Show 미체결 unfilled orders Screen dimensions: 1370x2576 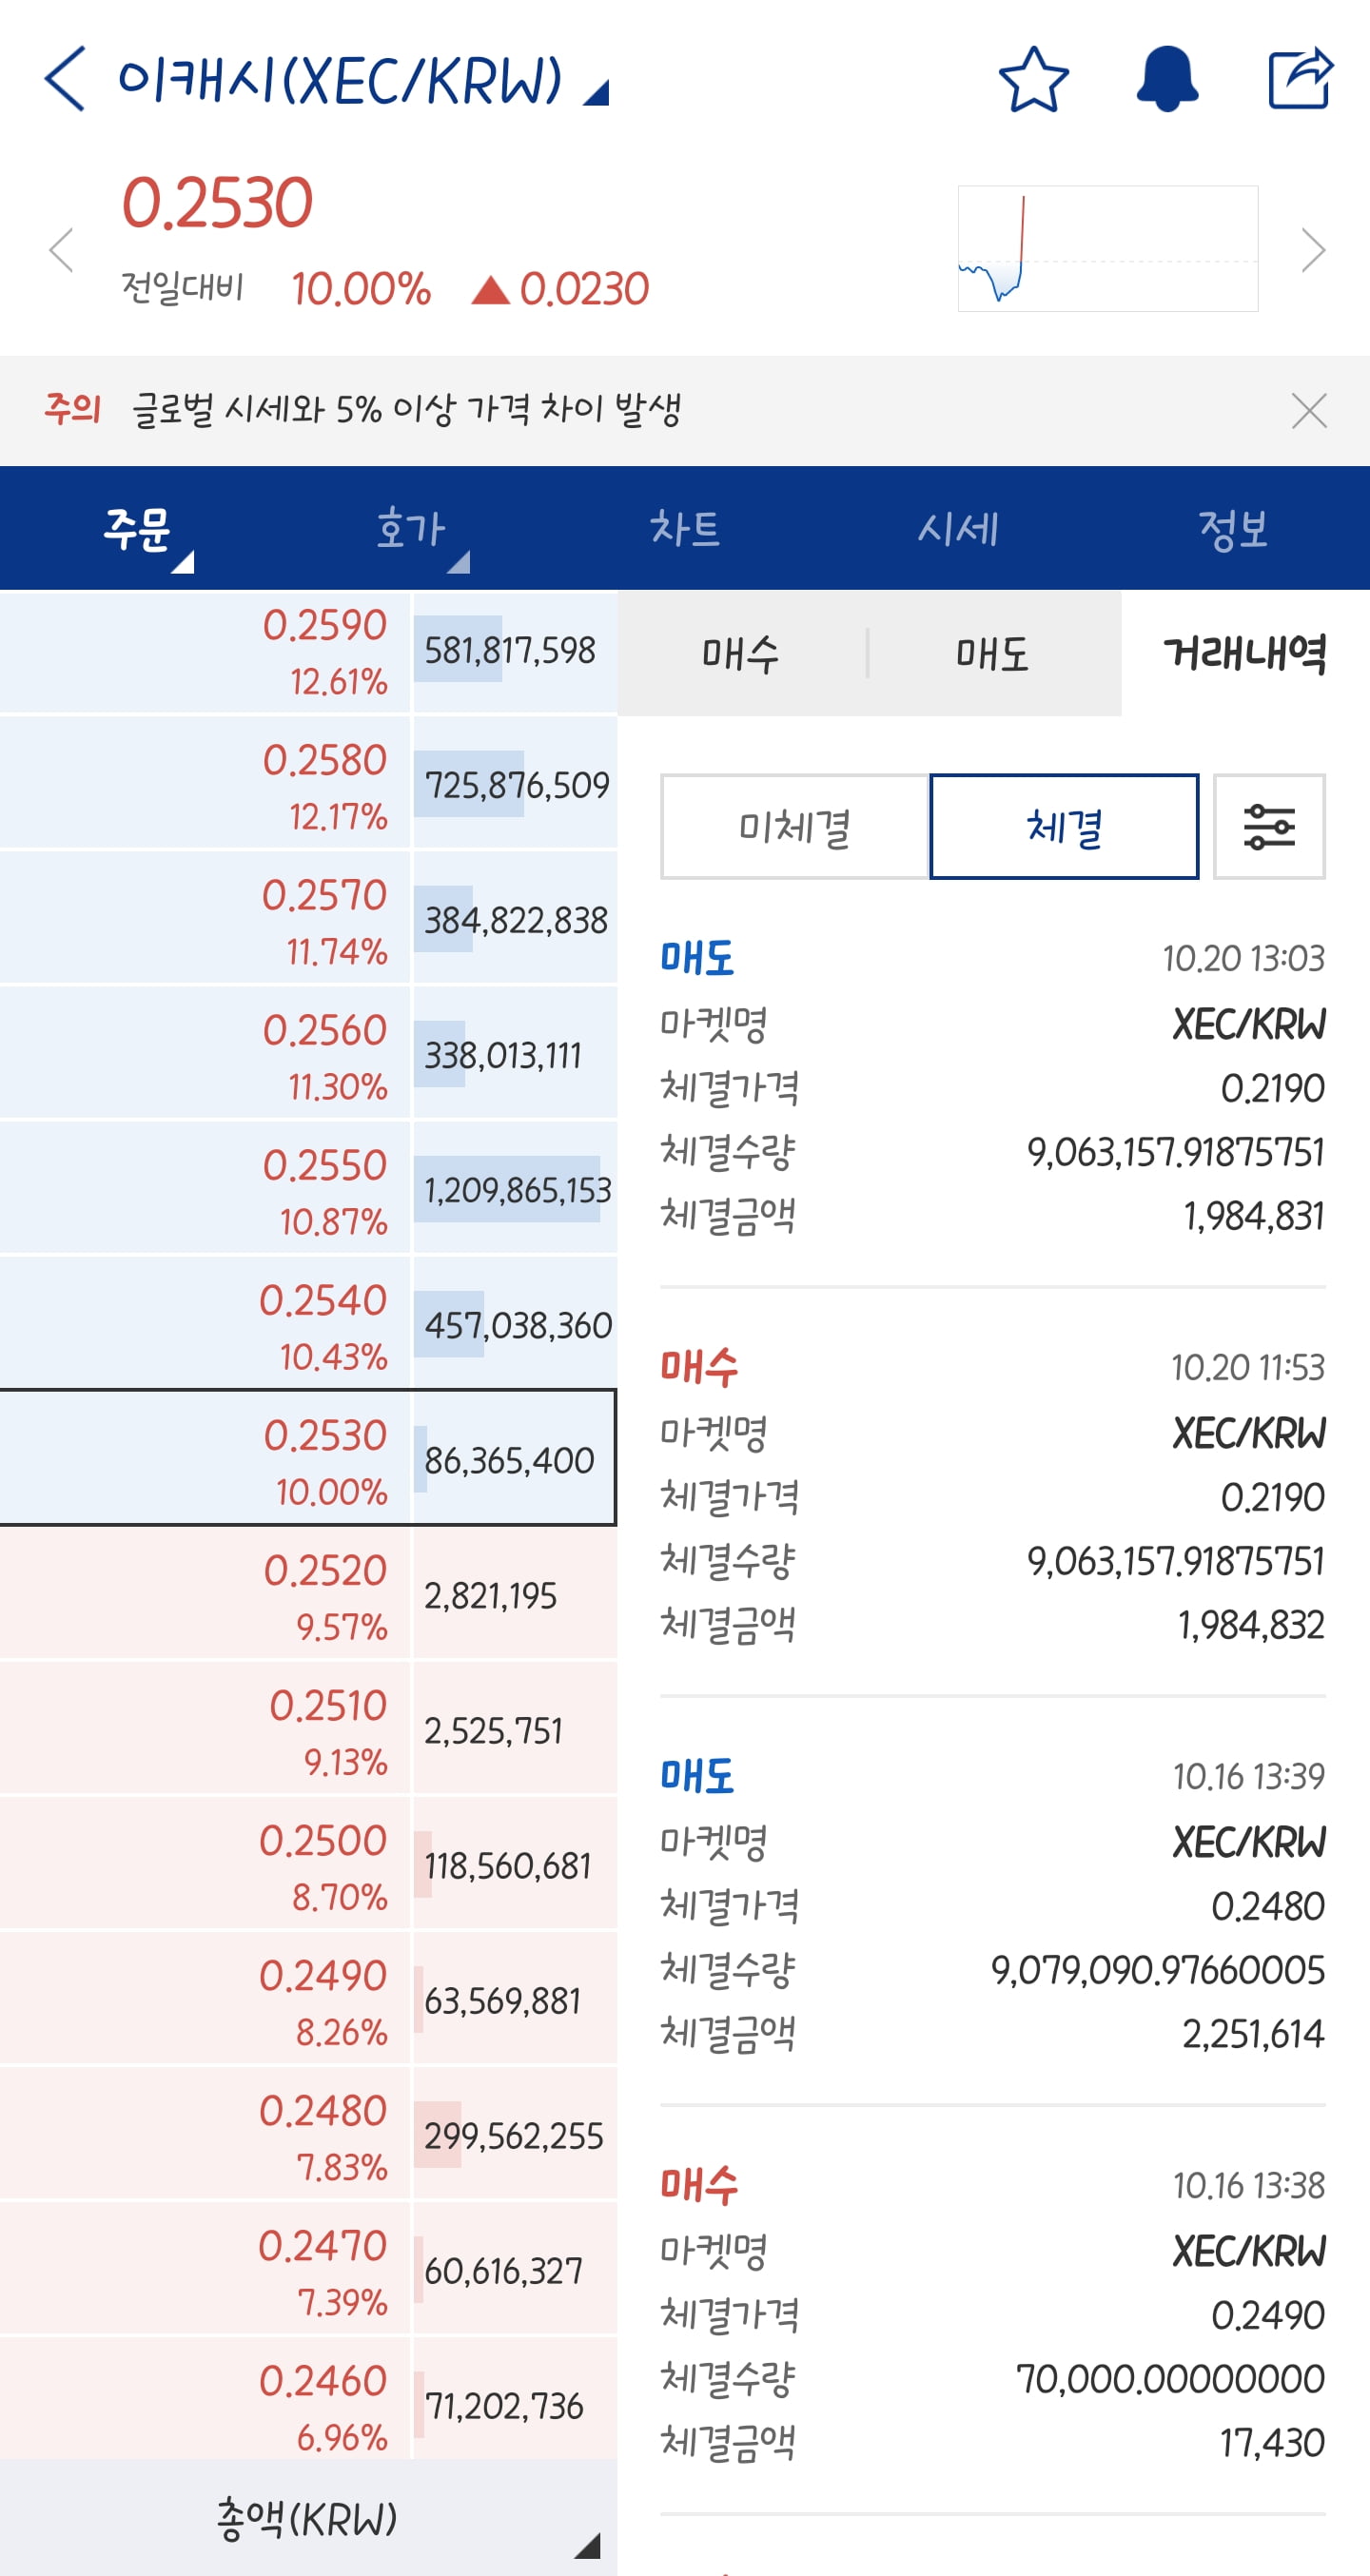coord(795,827)
